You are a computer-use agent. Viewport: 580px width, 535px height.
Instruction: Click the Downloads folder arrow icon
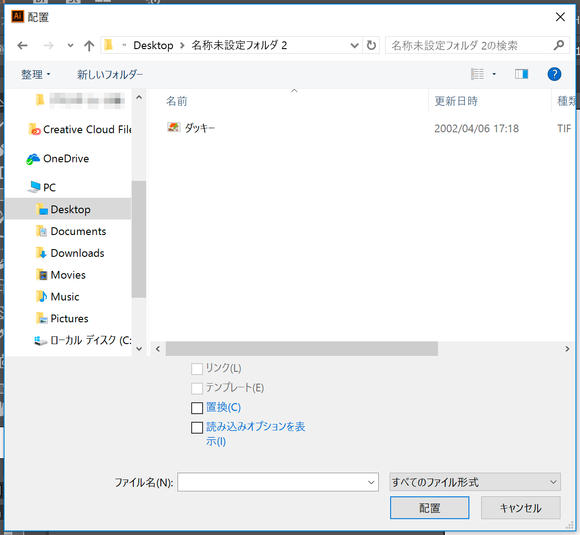click(x=41, y=253)
